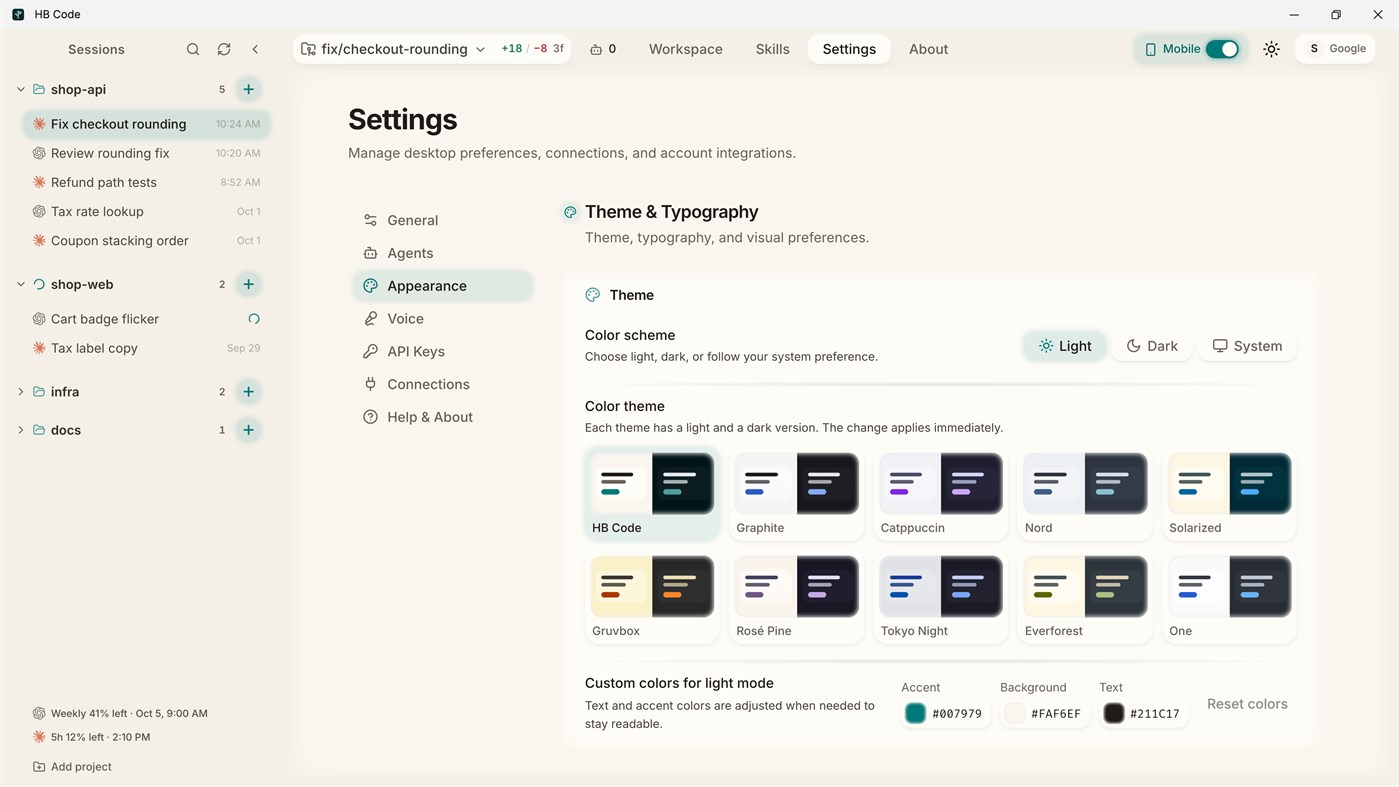Open the Google account button
Screen dimensions: 1399x787
pos(1335,49)
